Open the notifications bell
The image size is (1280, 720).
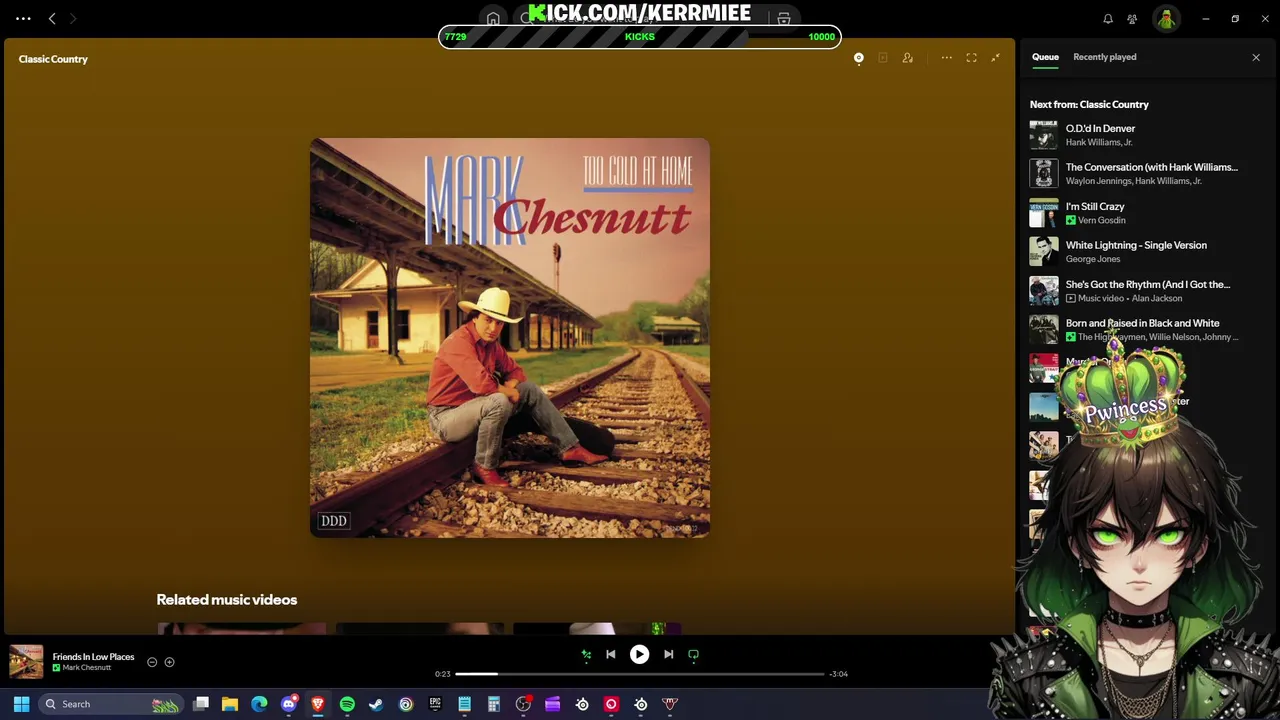[1108, 19]
